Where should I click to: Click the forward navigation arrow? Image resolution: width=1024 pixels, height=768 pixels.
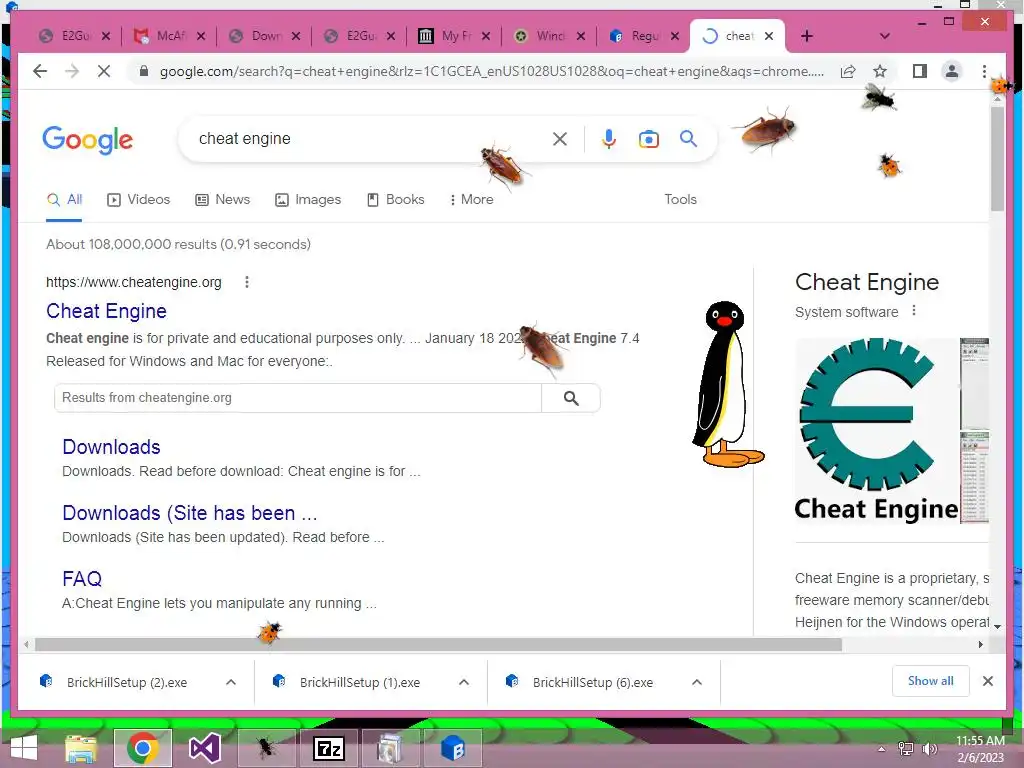(72, 71)
